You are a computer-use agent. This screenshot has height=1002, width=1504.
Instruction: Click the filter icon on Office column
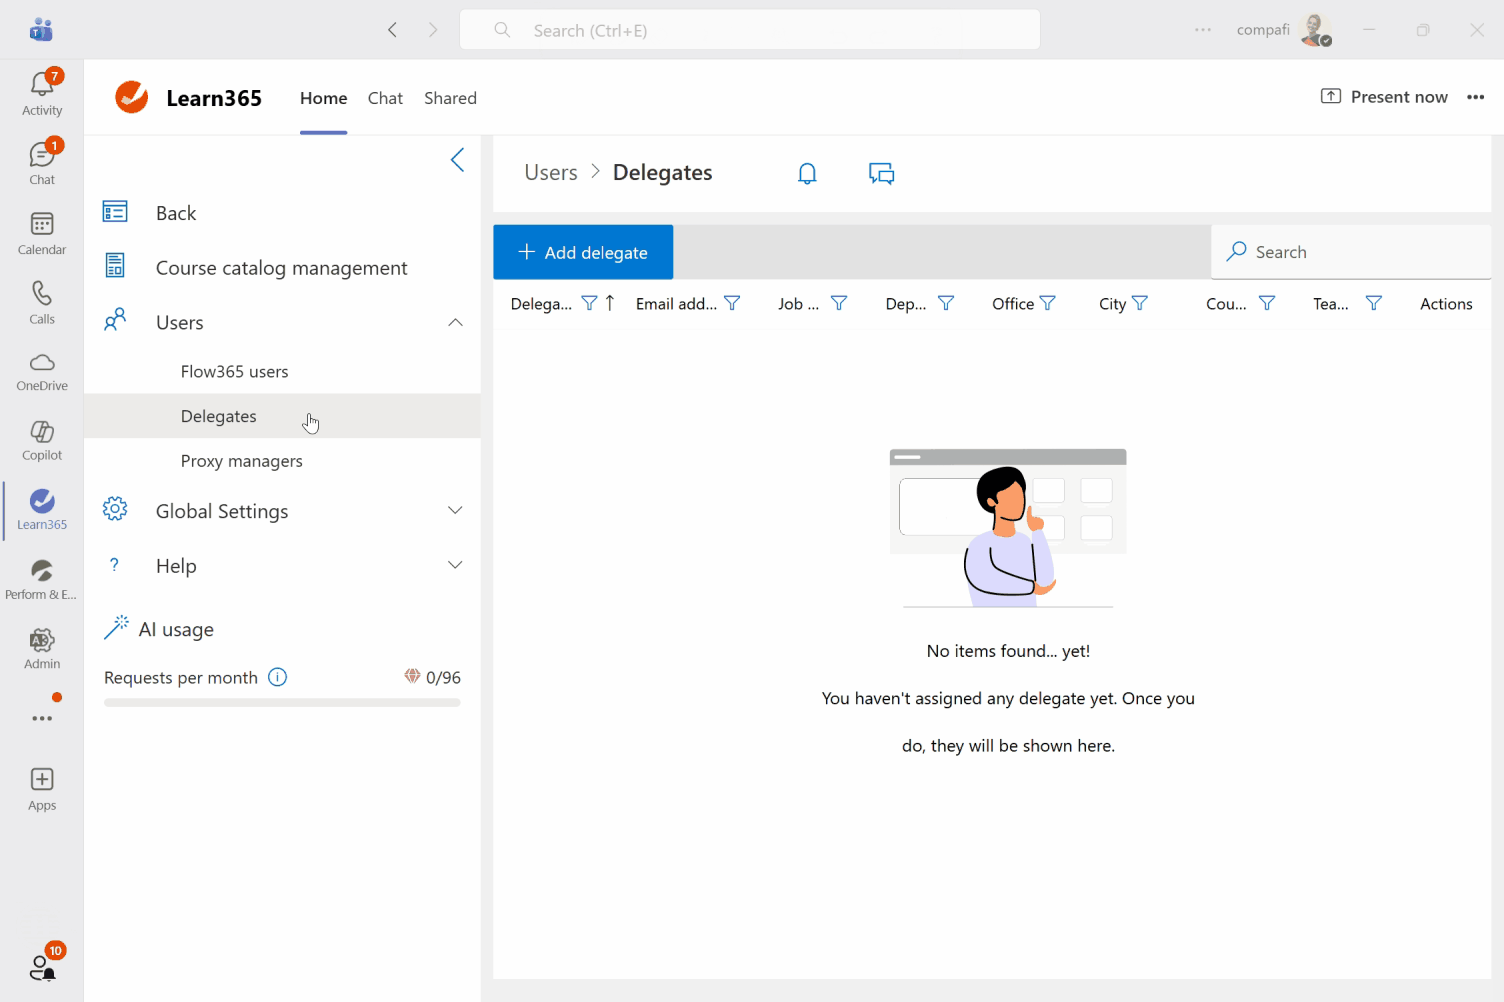tap(1047, 304)
